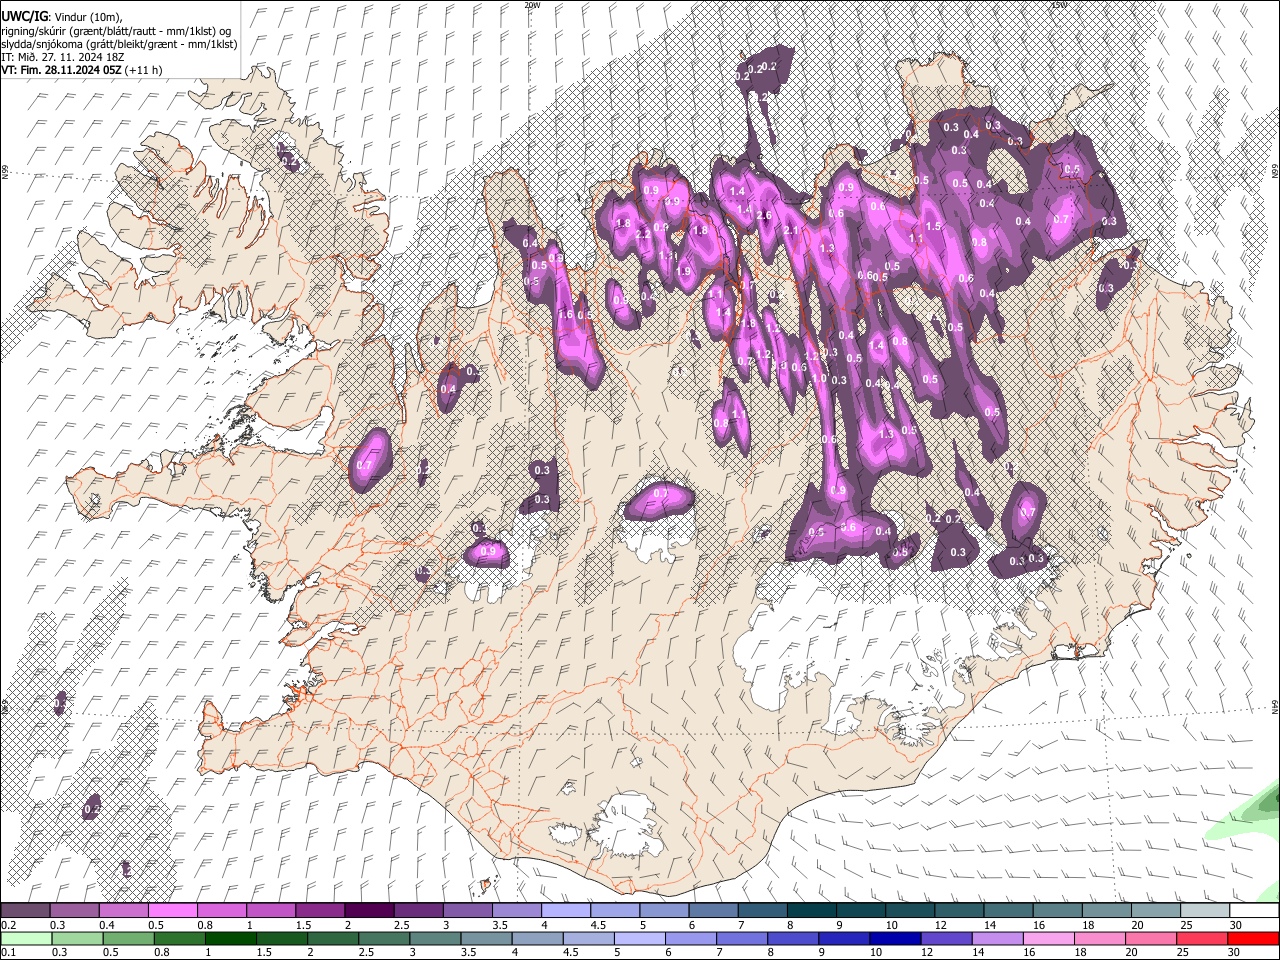Click the bright red swatch ending the rain scale

1254,938
